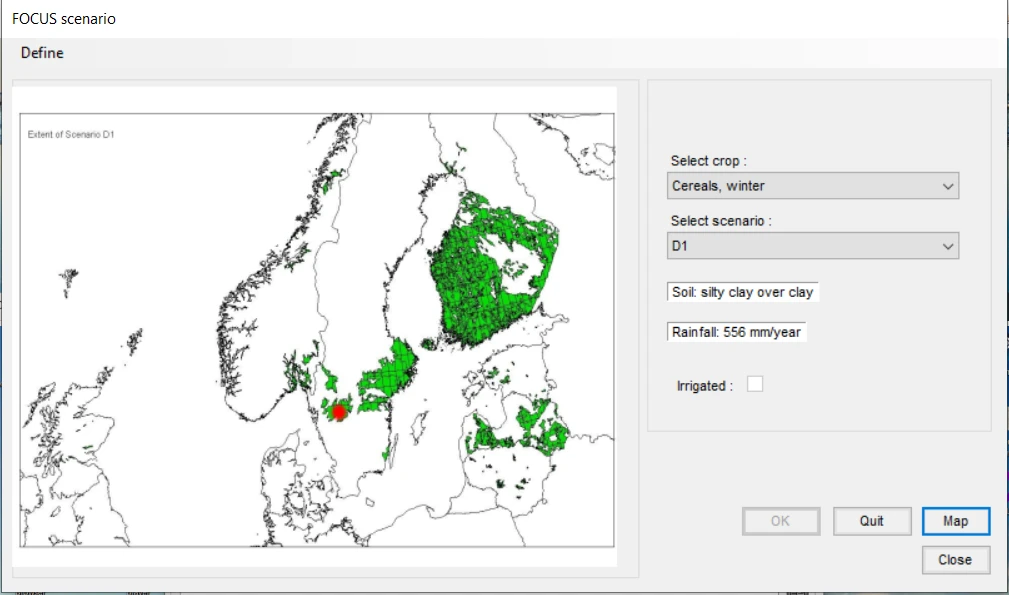Expand the Select scenario dropdown arrow
Screen dimensions: 1009x595
click(x=946, y=246)
